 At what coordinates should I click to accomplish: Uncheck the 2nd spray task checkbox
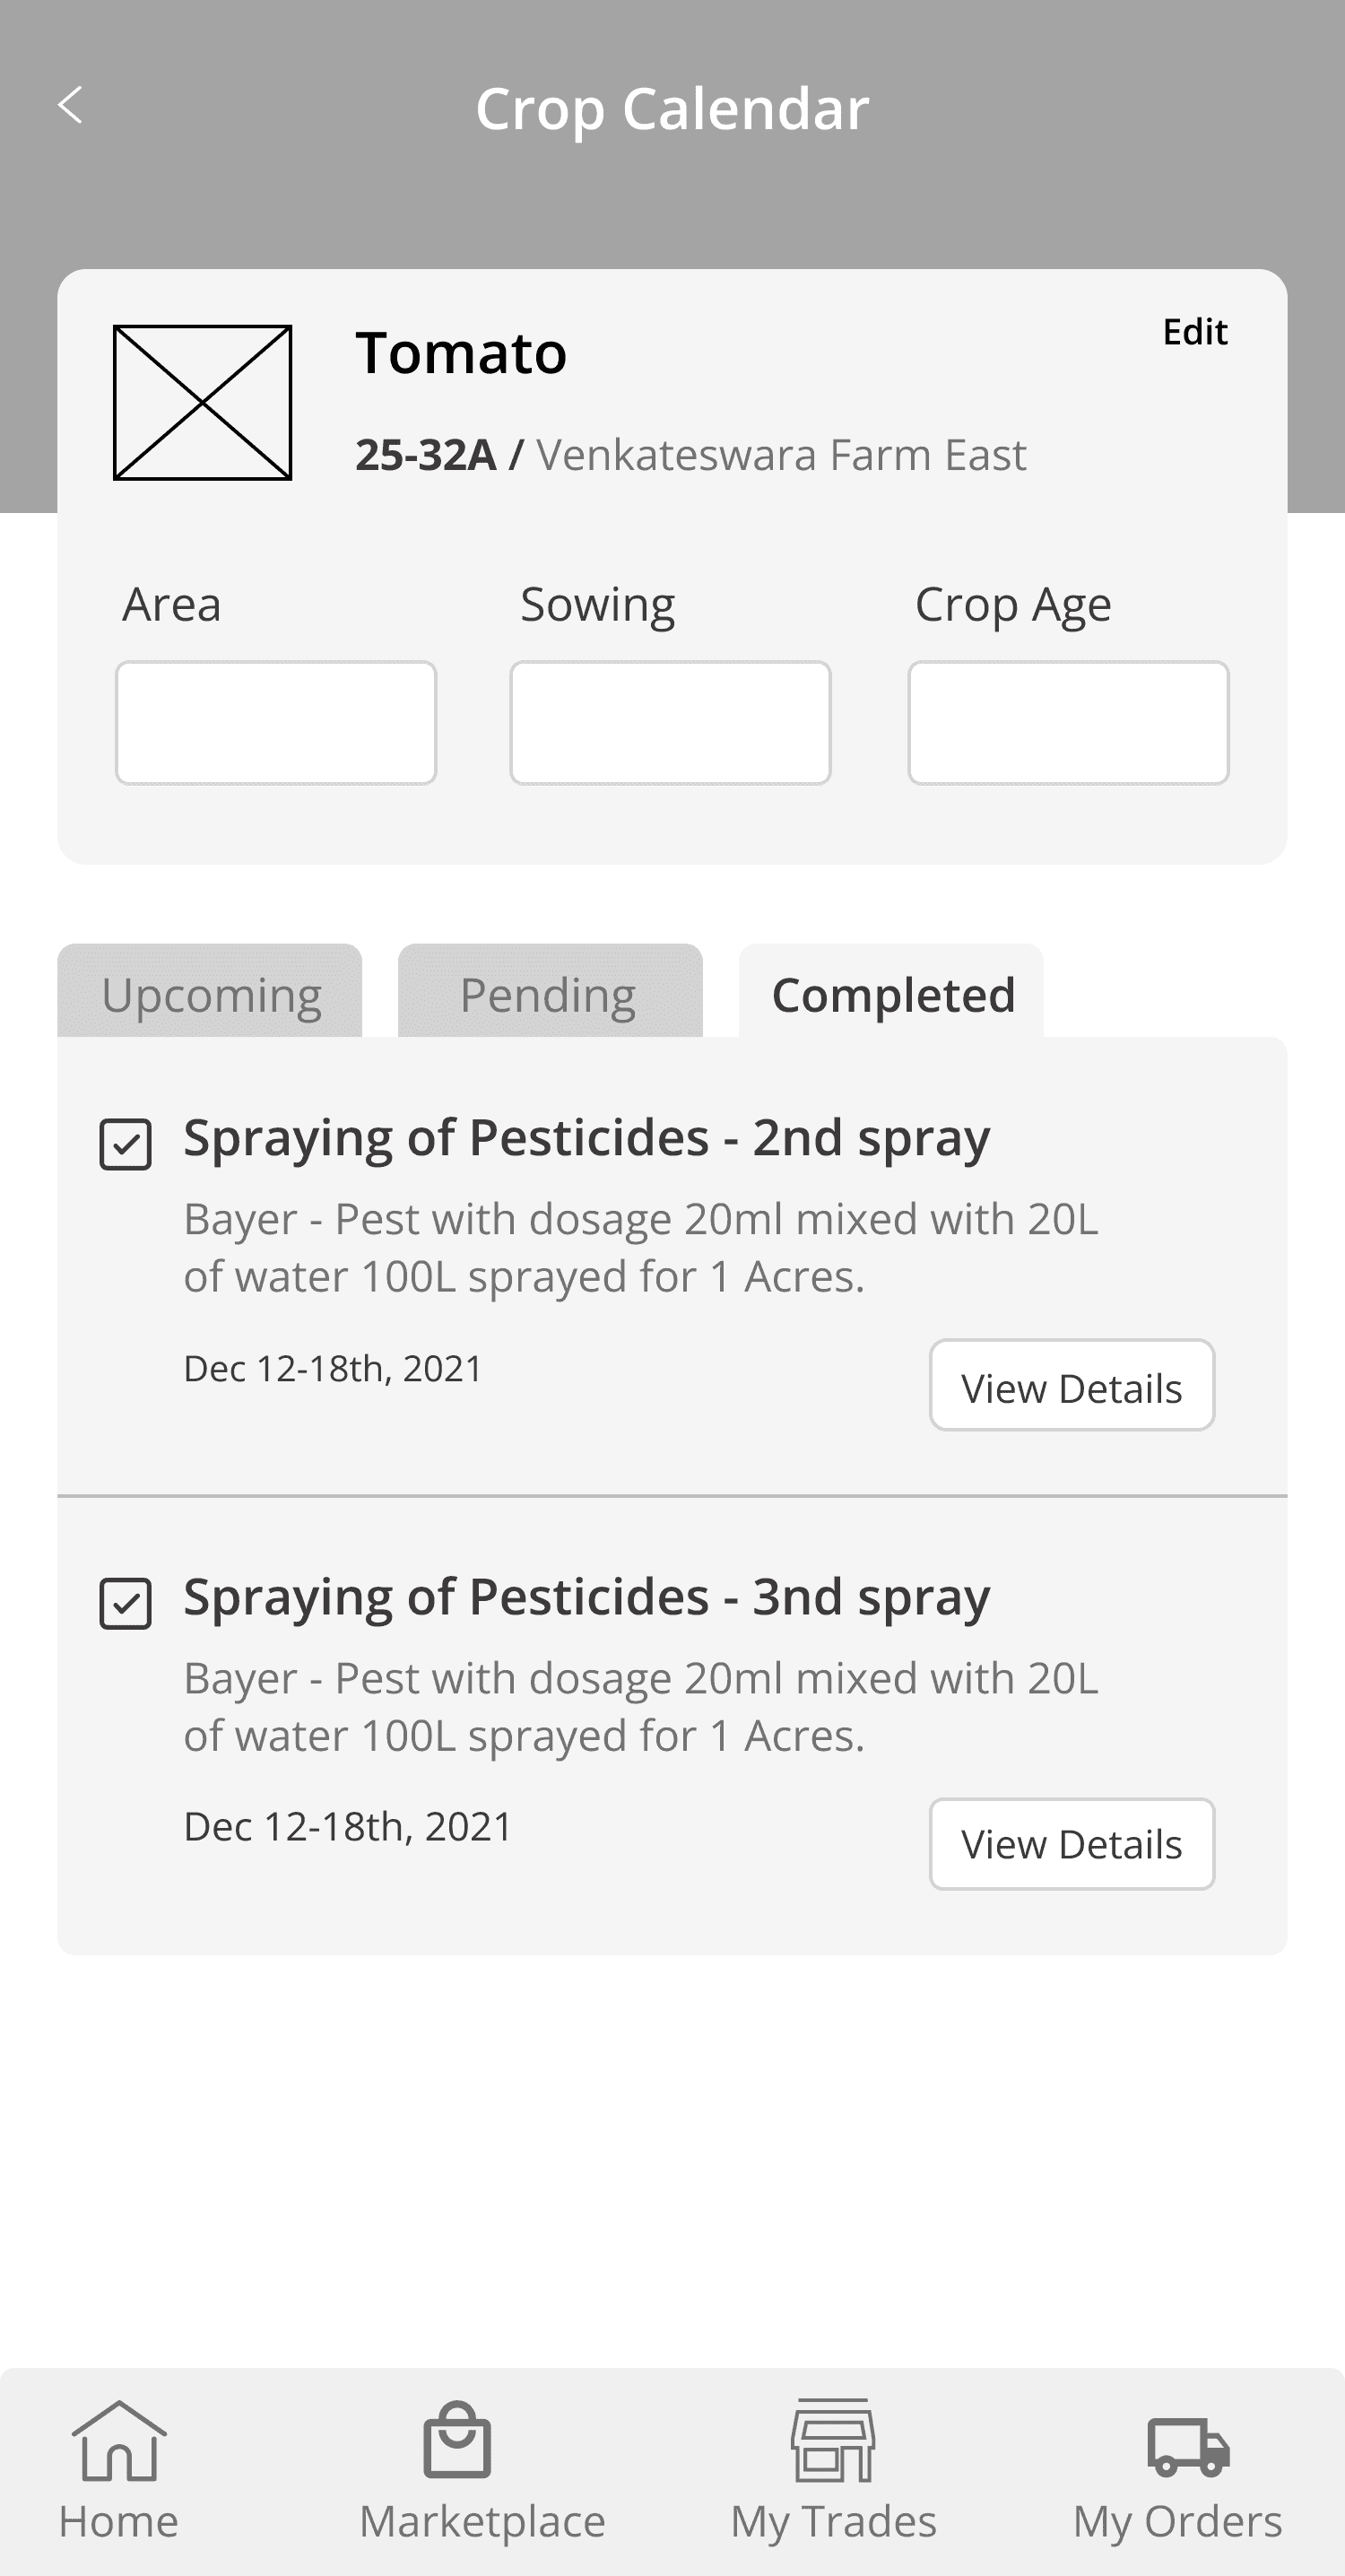pos(126,1144)
